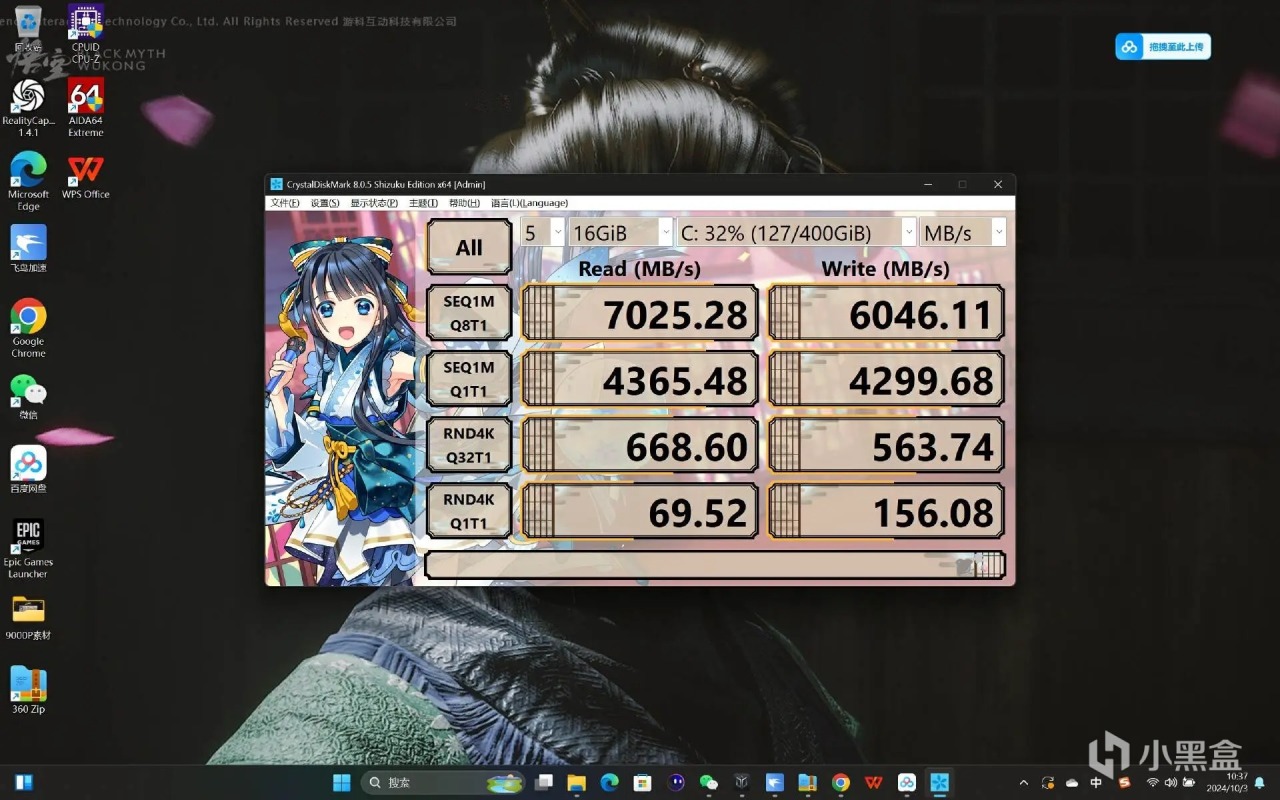This screenshot has height=800, width=1280.
Task: Launch 360 Zip from the desktop
Action: point(28,690)
